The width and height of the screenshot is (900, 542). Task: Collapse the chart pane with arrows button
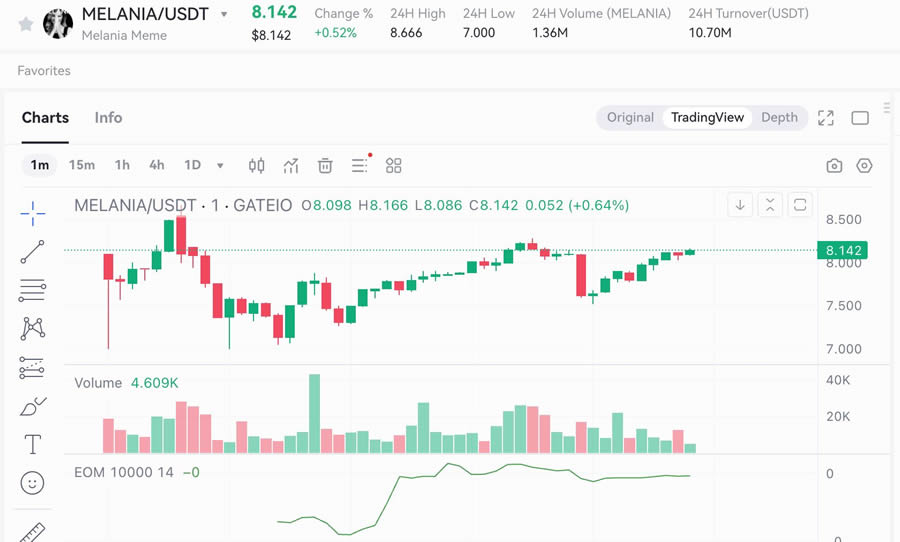click(x=770, y=205)
